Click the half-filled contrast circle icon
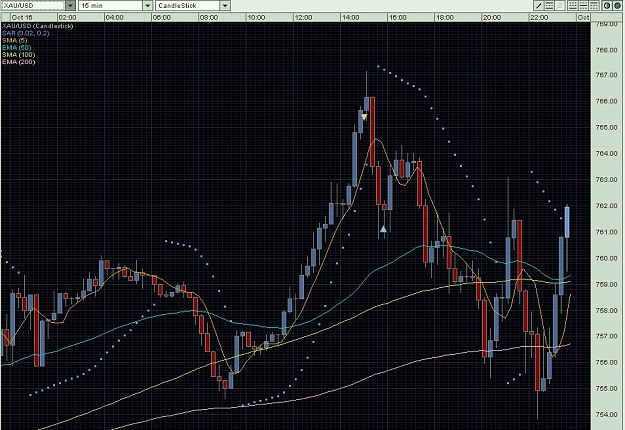 (607, 6)
